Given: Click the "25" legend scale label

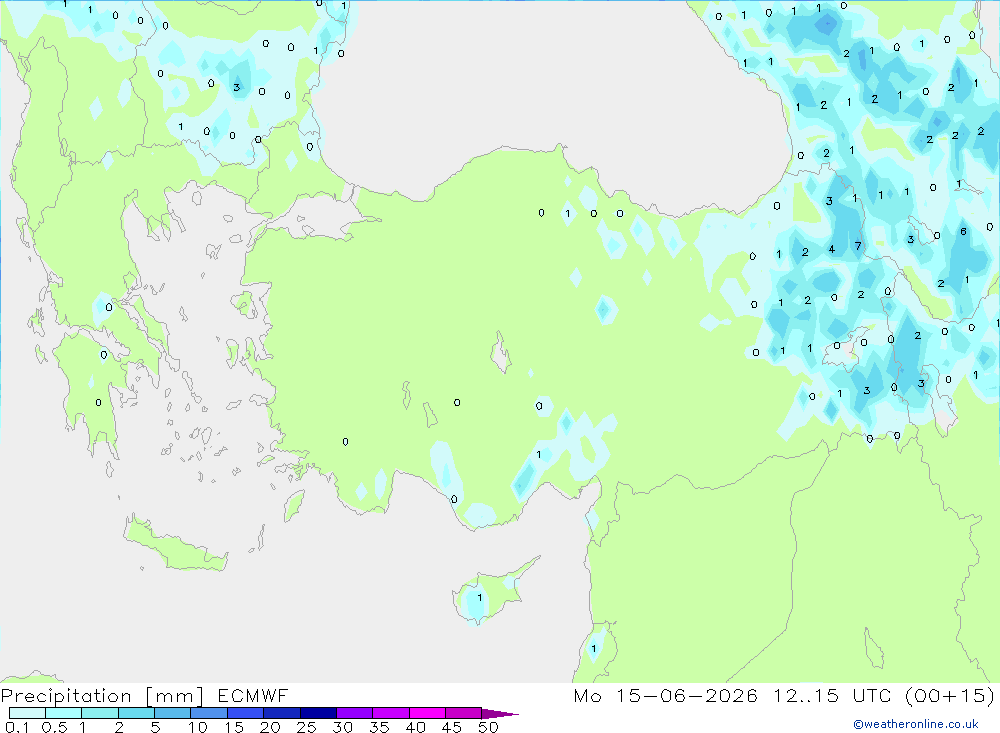Looking at the screenshot, I should tap(307, 727).
